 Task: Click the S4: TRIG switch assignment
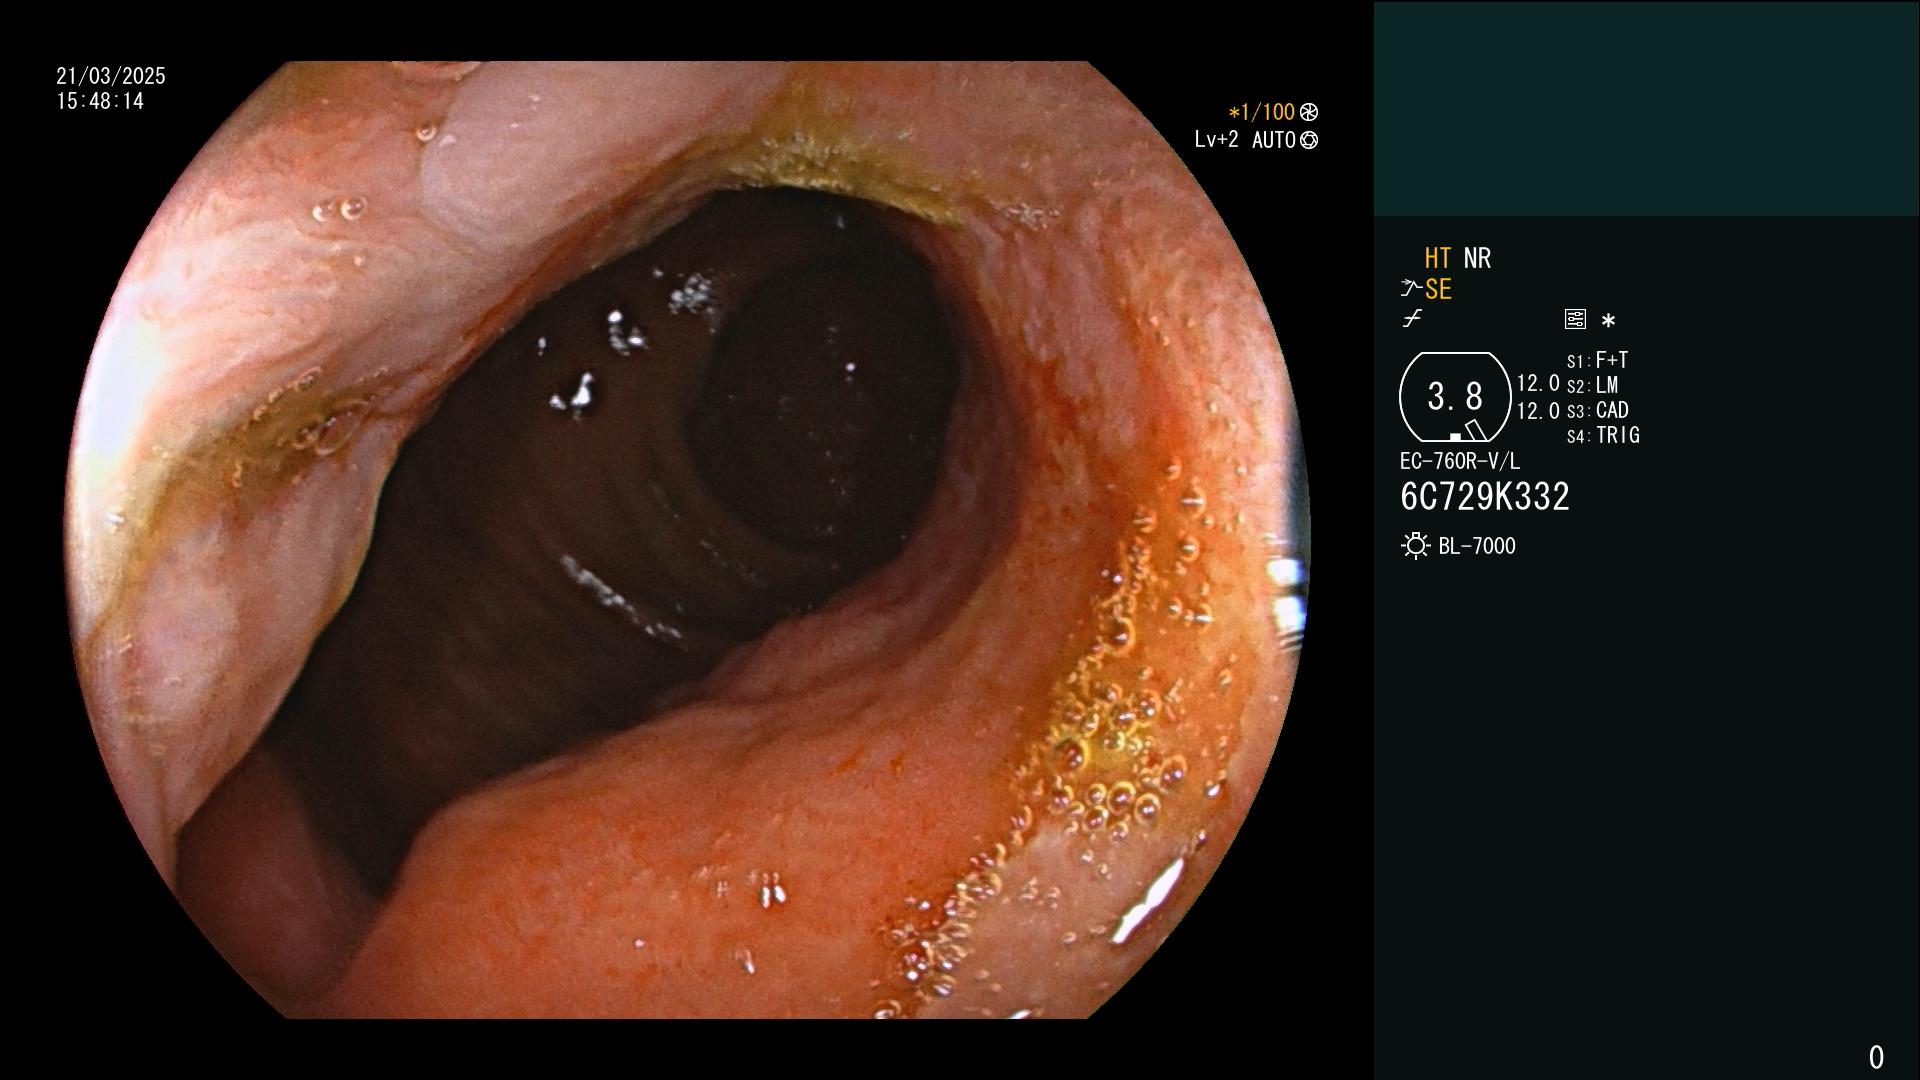click(1603, 435)
